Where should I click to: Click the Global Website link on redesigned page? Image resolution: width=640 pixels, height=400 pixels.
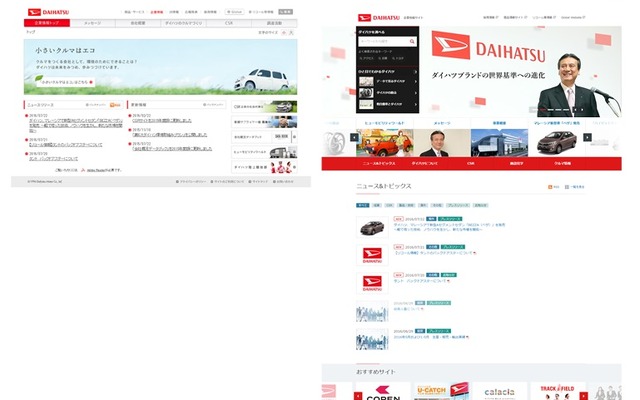pos(573,18)
